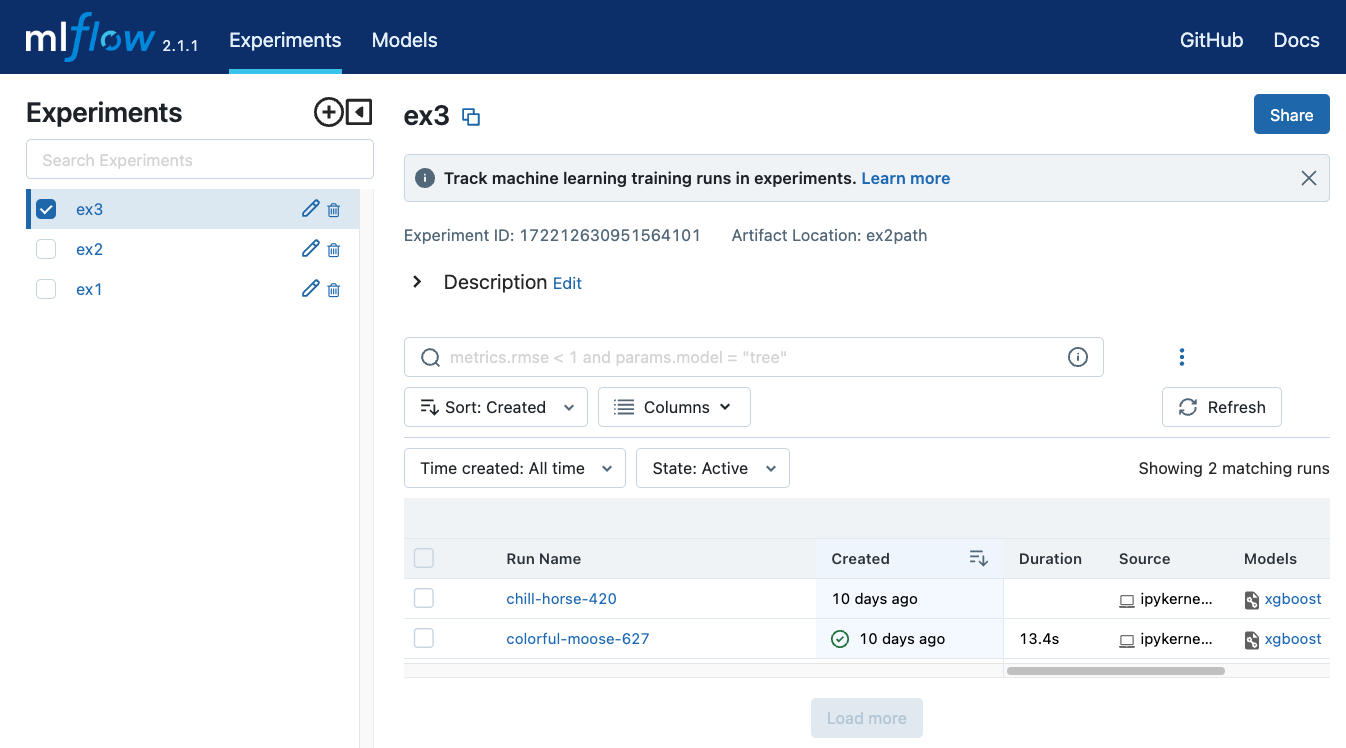Switch to the Models tab
The height and width of the screenshot is (748, 1346).
pos(404,40)
